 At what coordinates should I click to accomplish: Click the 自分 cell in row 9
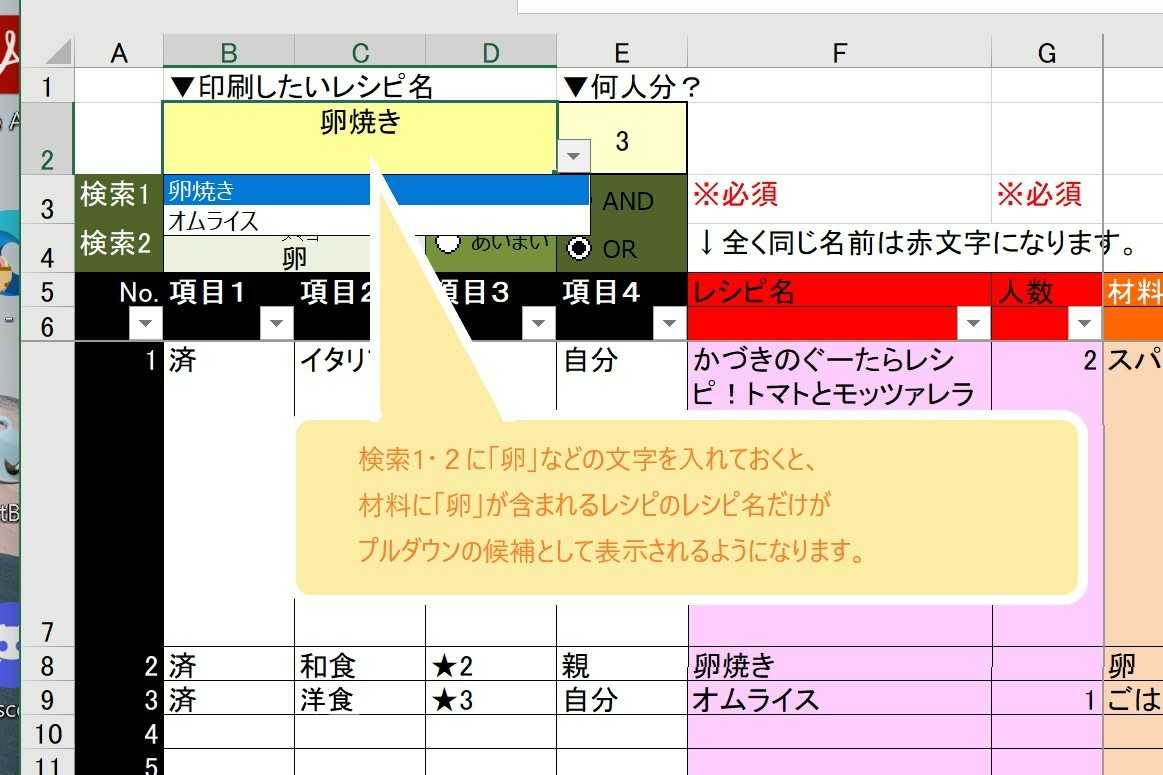click(622, 699)
